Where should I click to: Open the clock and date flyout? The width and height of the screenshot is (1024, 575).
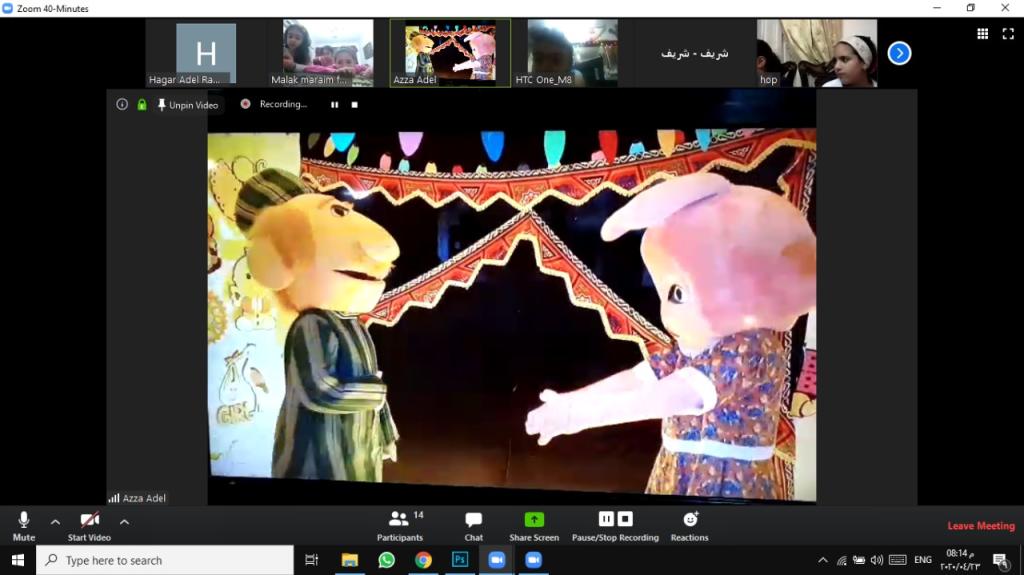click(x=960, y=560)
